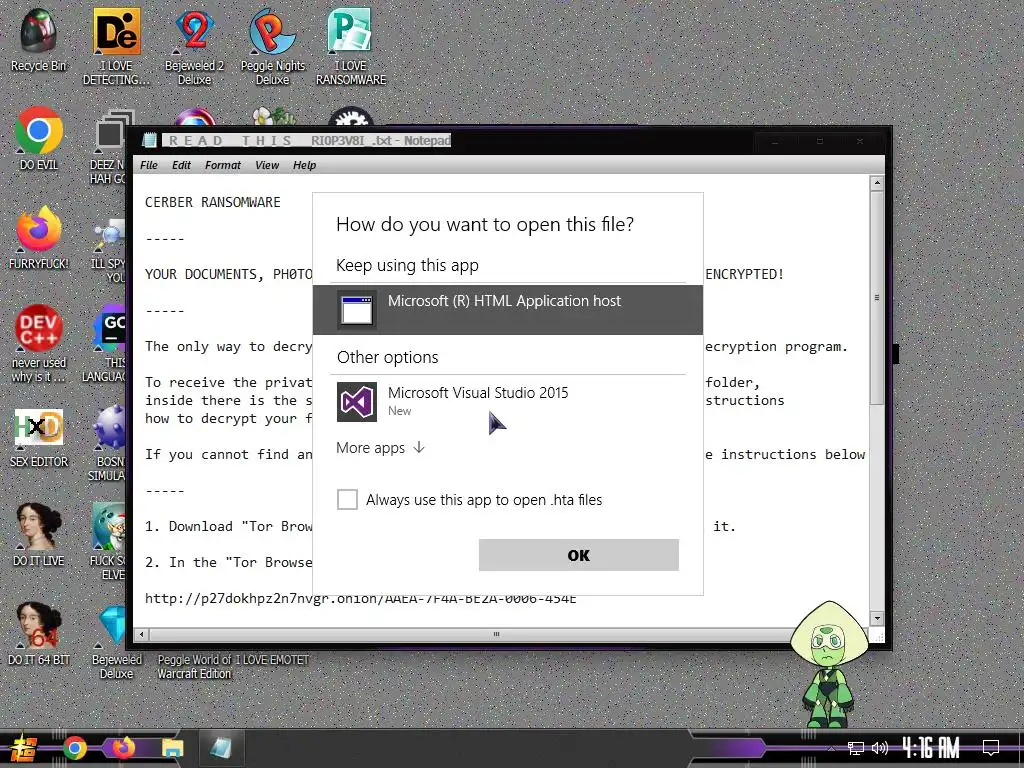Screen dimensions: 1024x768
Task: Open Chrome from the taskbar
Action: (75, 748)
